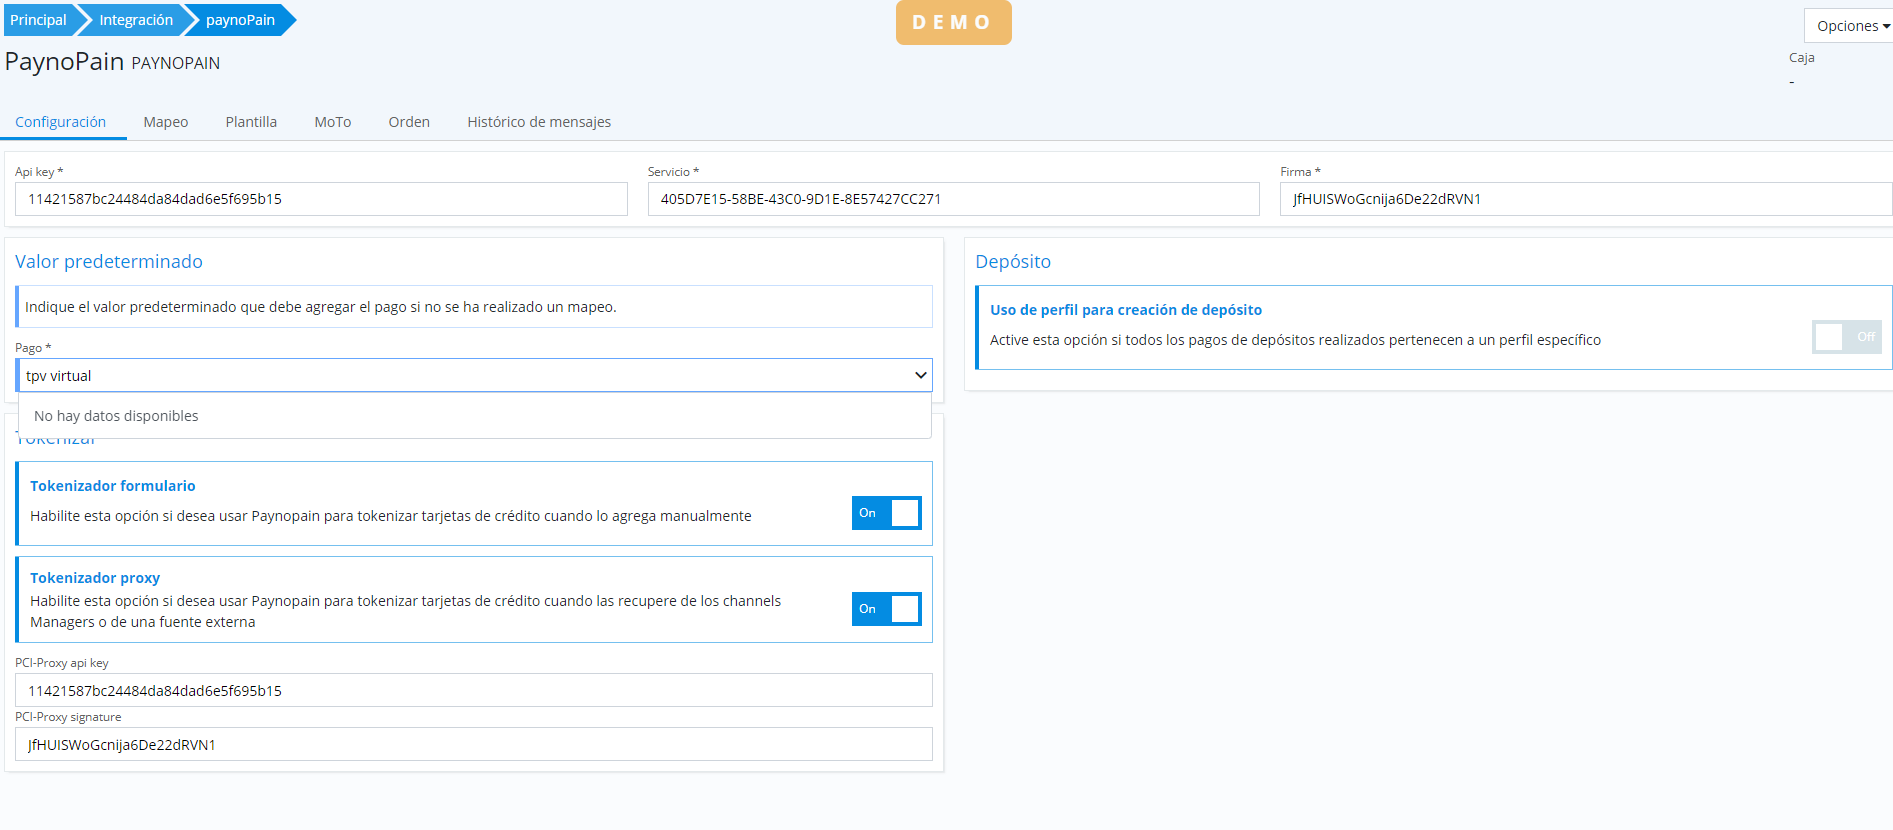Open the Plantilla tab
Image resolution: width=1893 pixels, height=830 pixels.
(251, 122)
